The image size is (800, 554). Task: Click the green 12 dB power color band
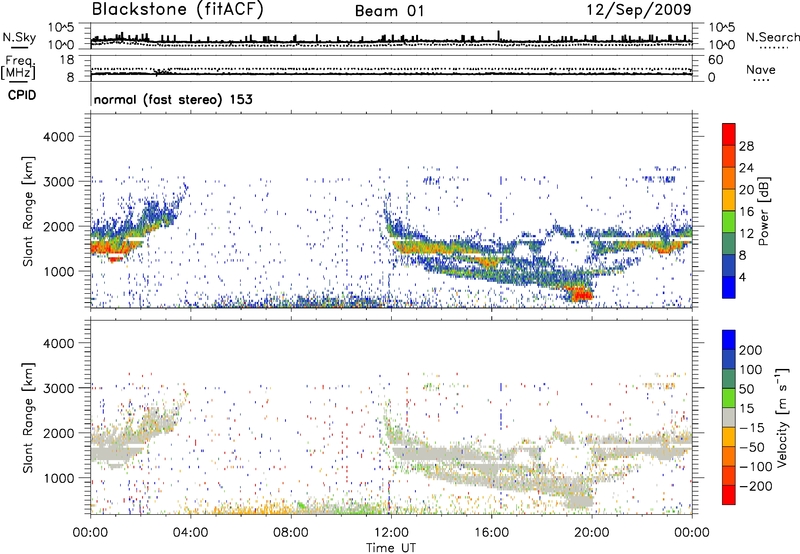click(x=729, y=222)
